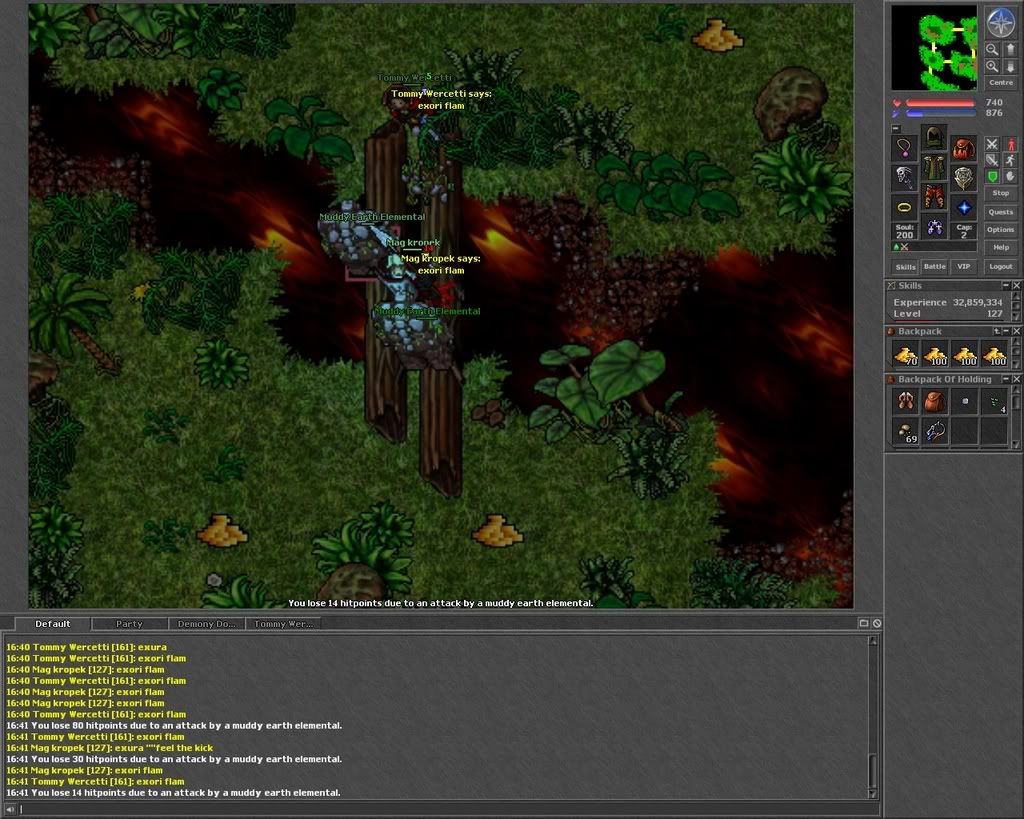The image size is (1024, 819).
Task: Toggle secure mode hand button
Action: 1010,176
